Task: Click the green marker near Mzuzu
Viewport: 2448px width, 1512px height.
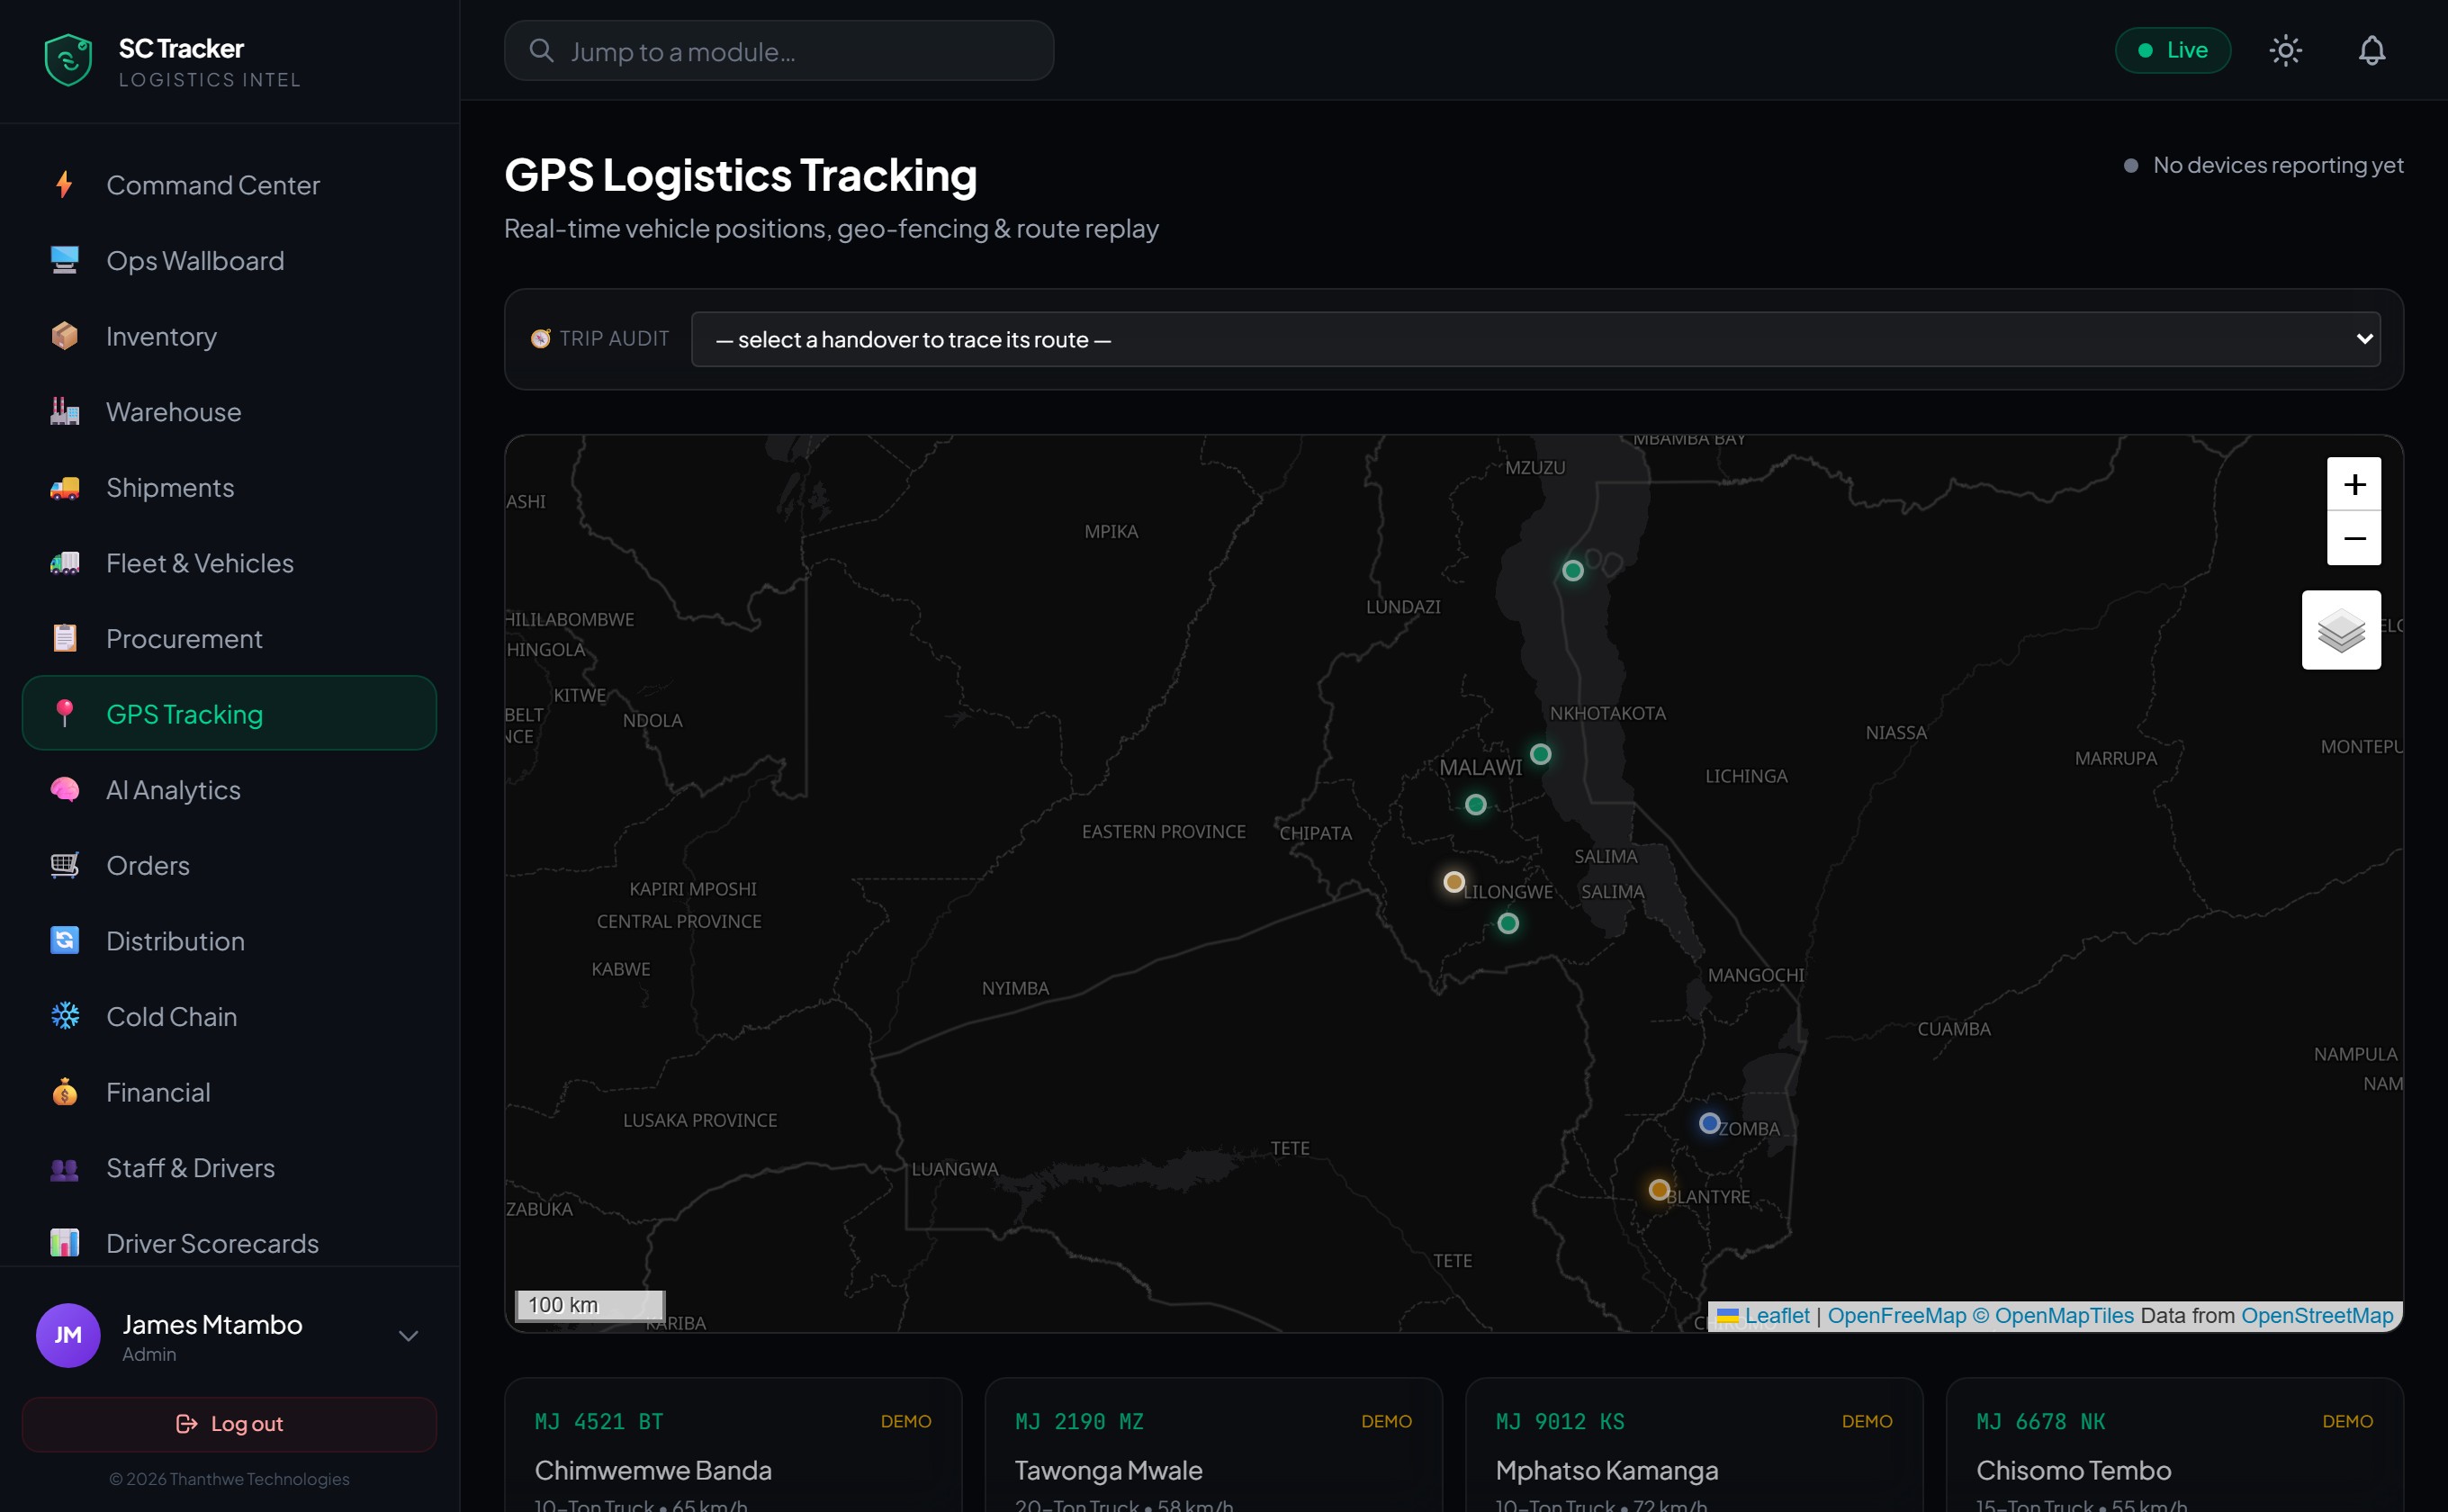Action: 1573,570
